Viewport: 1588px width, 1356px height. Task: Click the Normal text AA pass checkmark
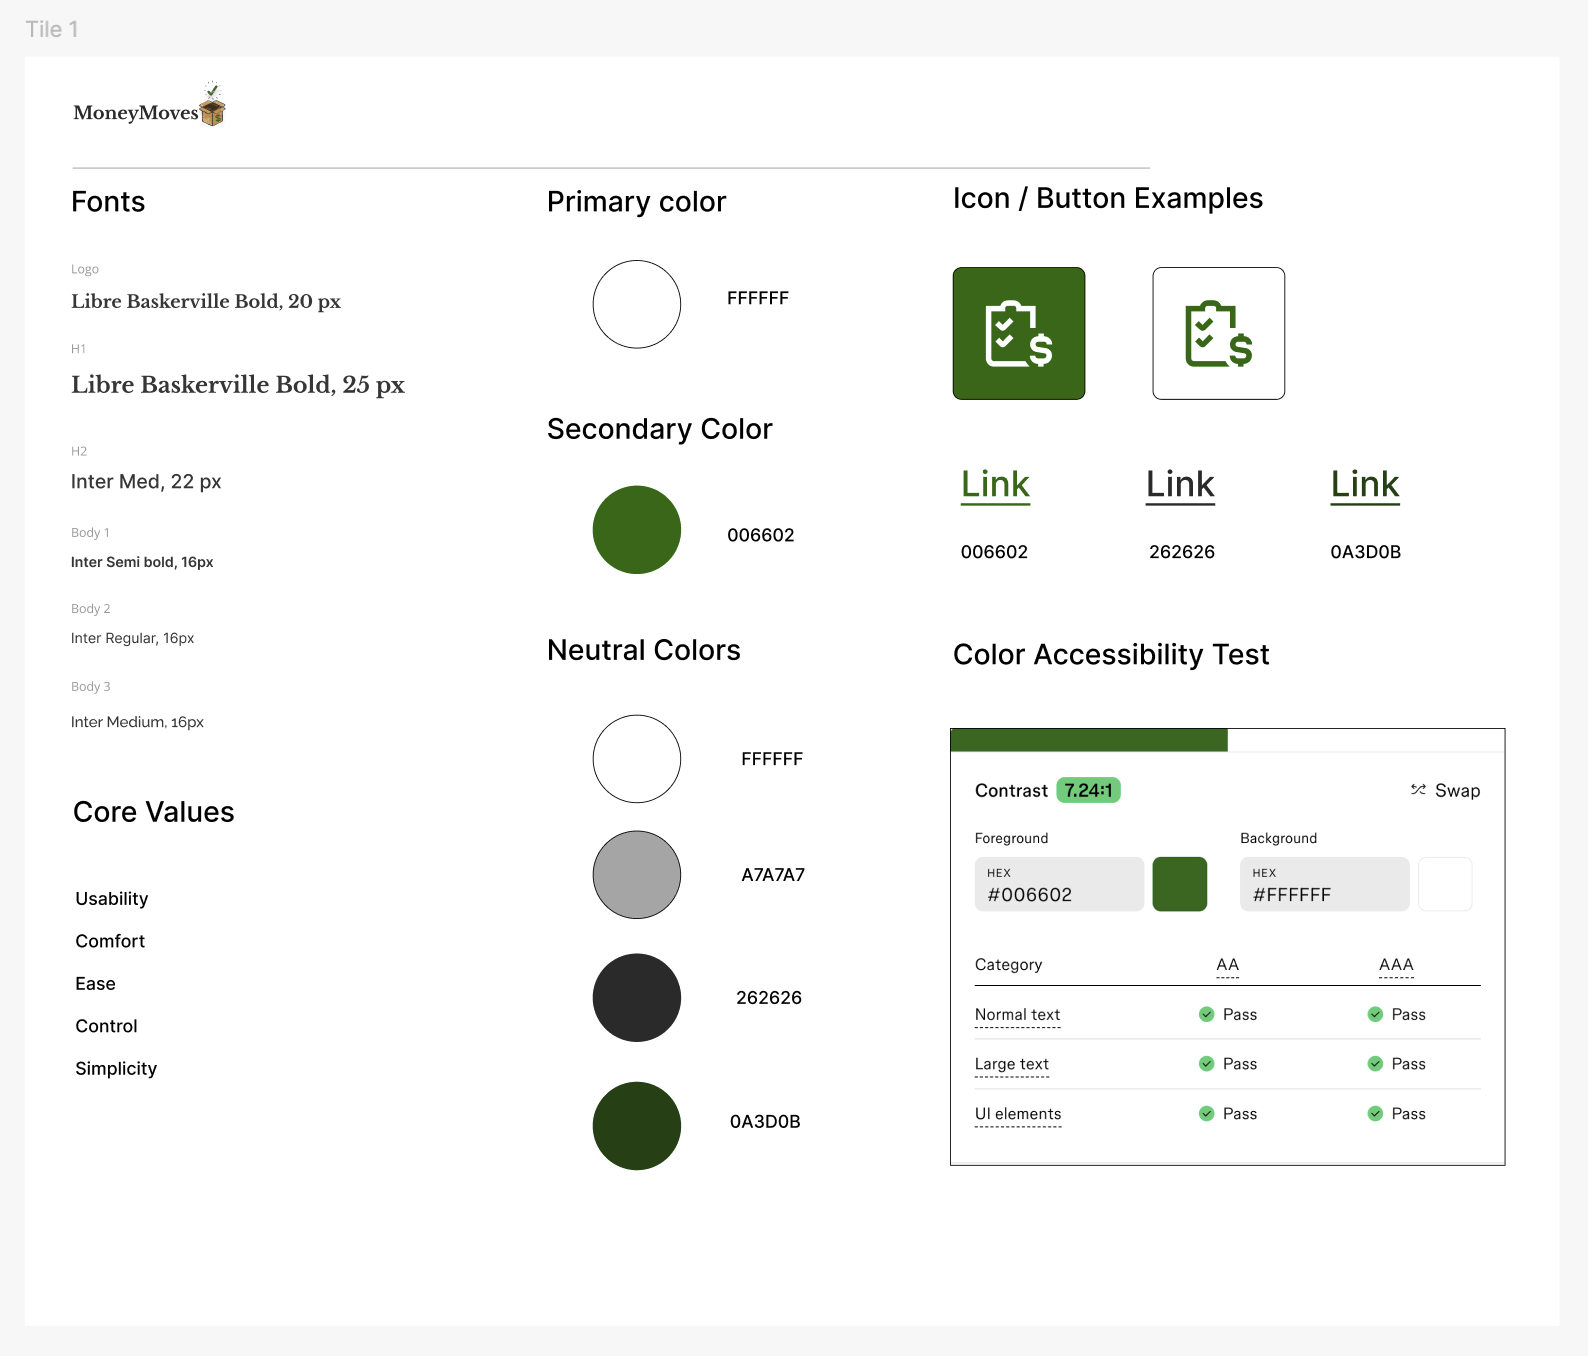(x=1206, y=1014)
